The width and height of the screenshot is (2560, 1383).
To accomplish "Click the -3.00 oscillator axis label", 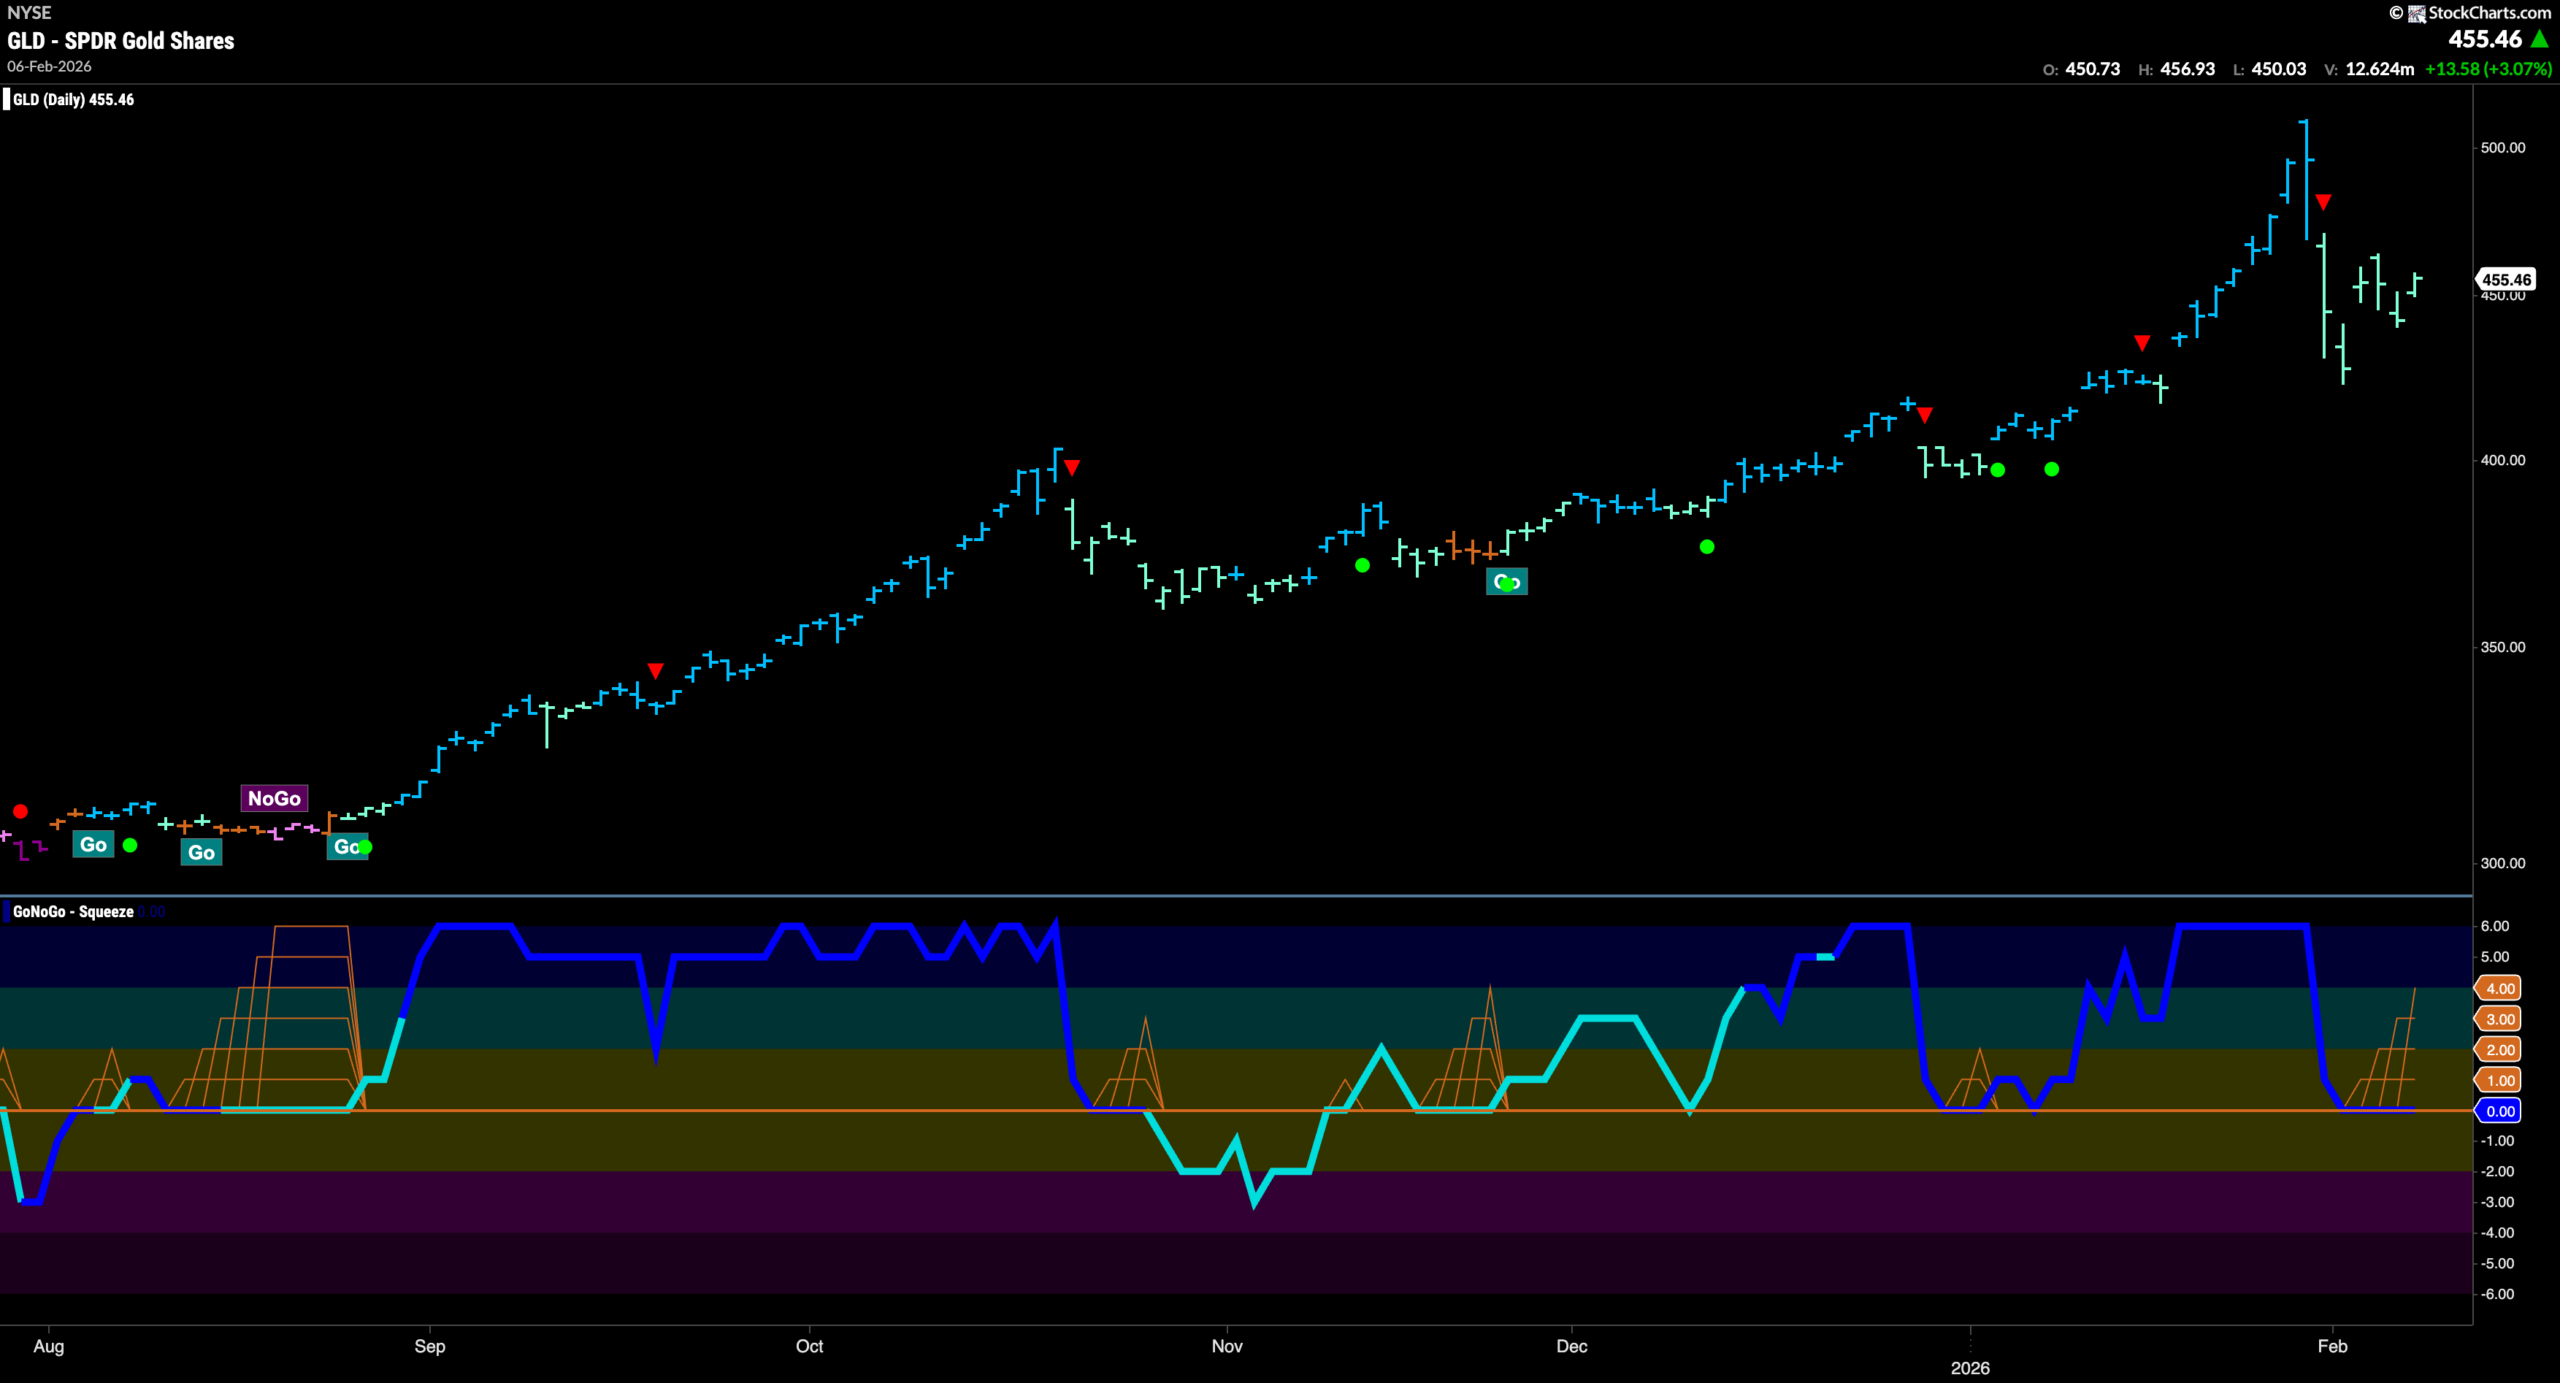I will 2497,1202.
